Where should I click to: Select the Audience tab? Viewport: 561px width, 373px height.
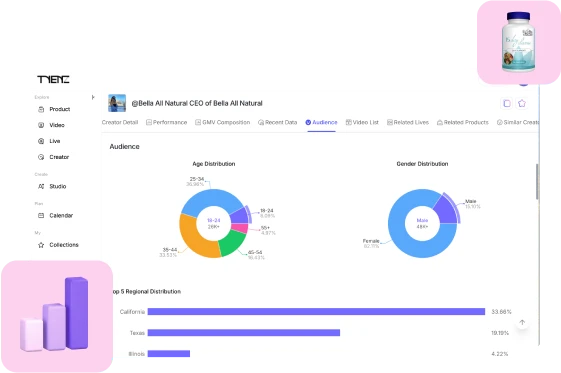point(321,122)
